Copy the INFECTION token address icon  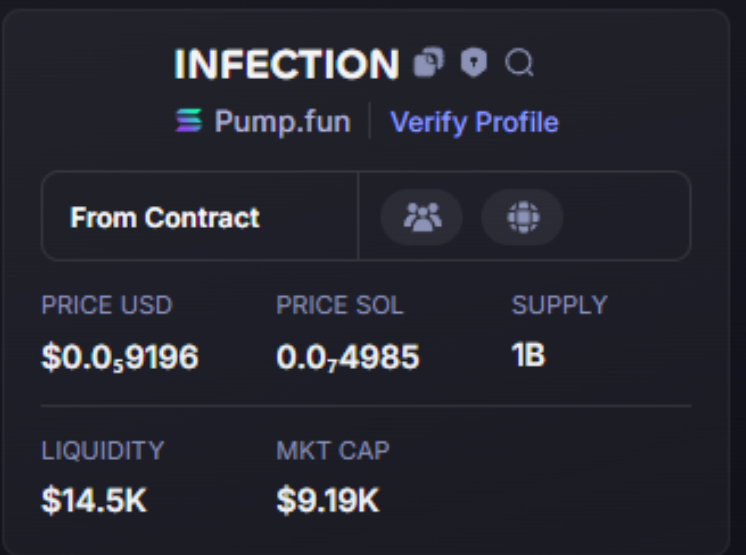point(429,62)
